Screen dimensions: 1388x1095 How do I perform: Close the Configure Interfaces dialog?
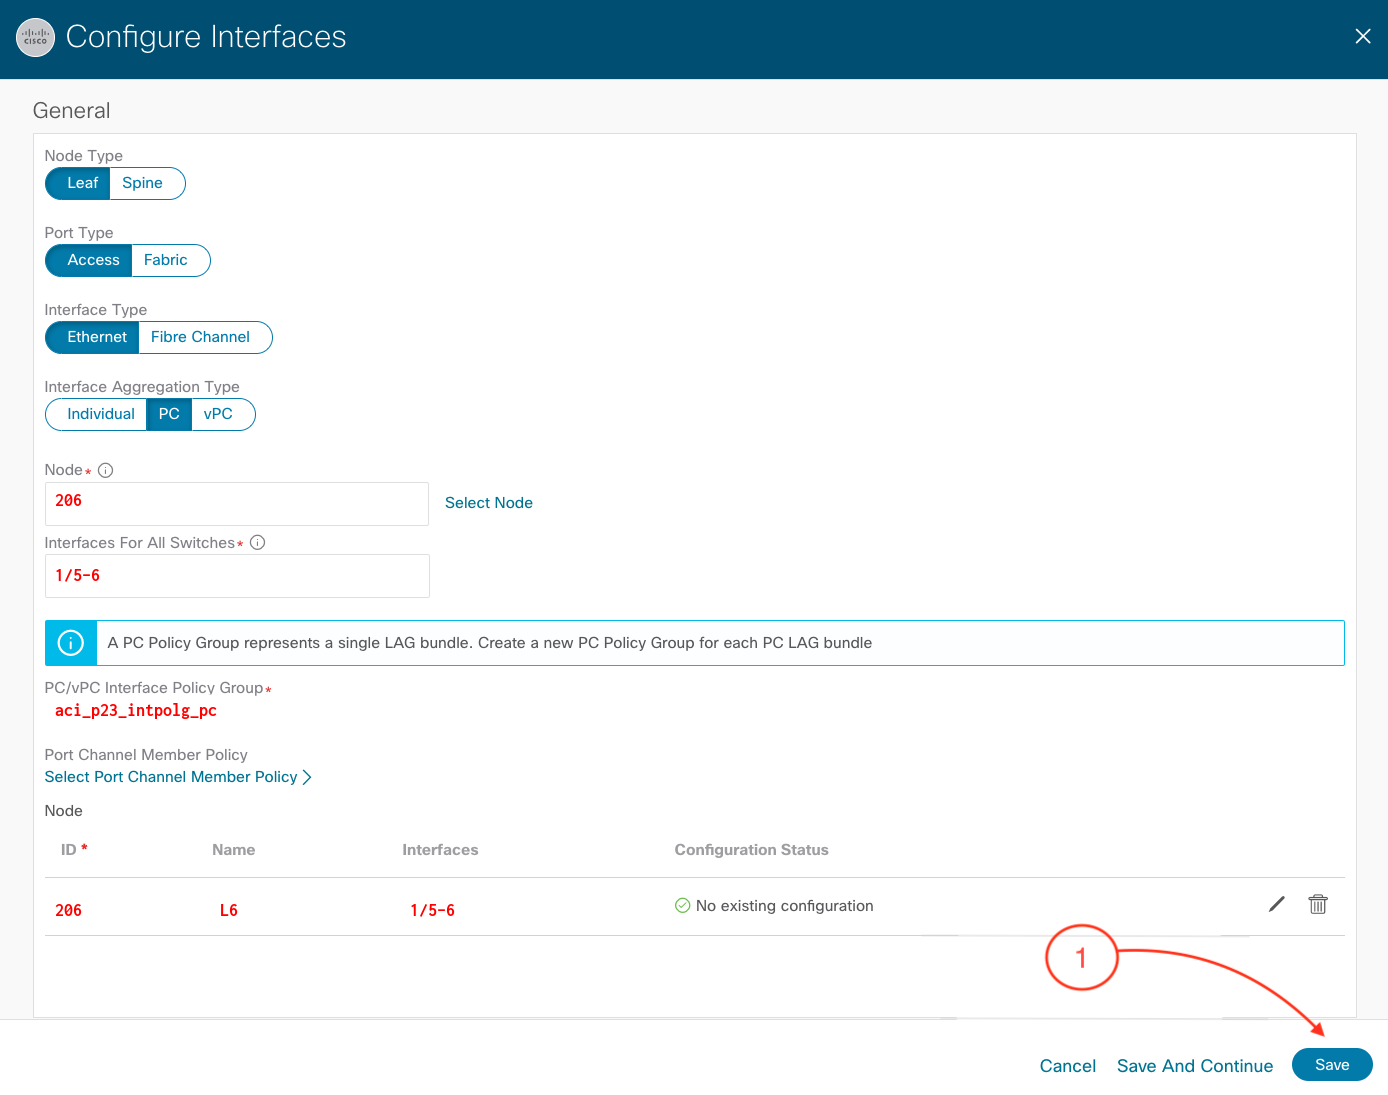(x=1362, y=37)
